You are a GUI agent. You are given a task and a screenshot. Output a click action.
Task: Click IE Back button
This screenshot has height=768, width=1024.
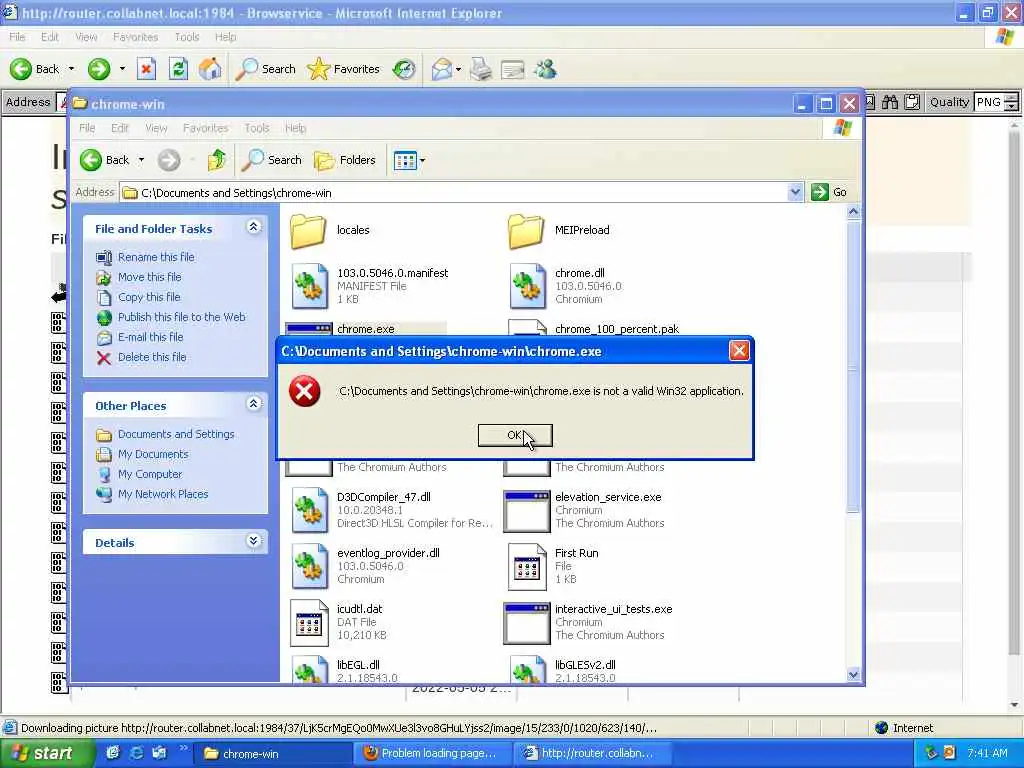35,69
